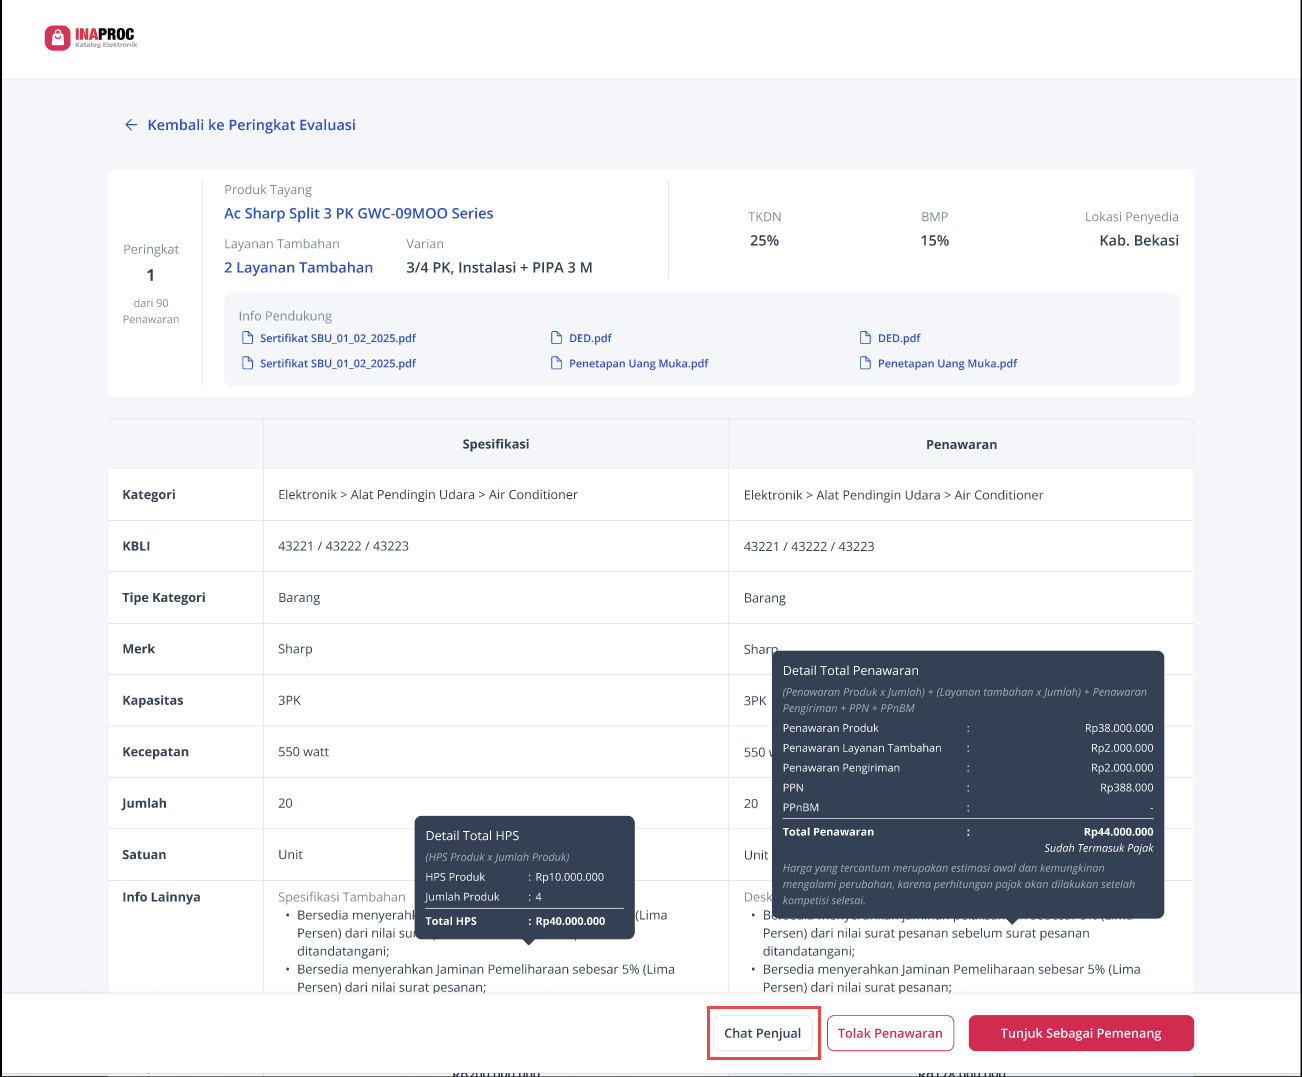This screenshot has width=1302, height=1077.
Task: Click Unit in the Spesifikasi Satuan cell
Action: tap(290, 855)
